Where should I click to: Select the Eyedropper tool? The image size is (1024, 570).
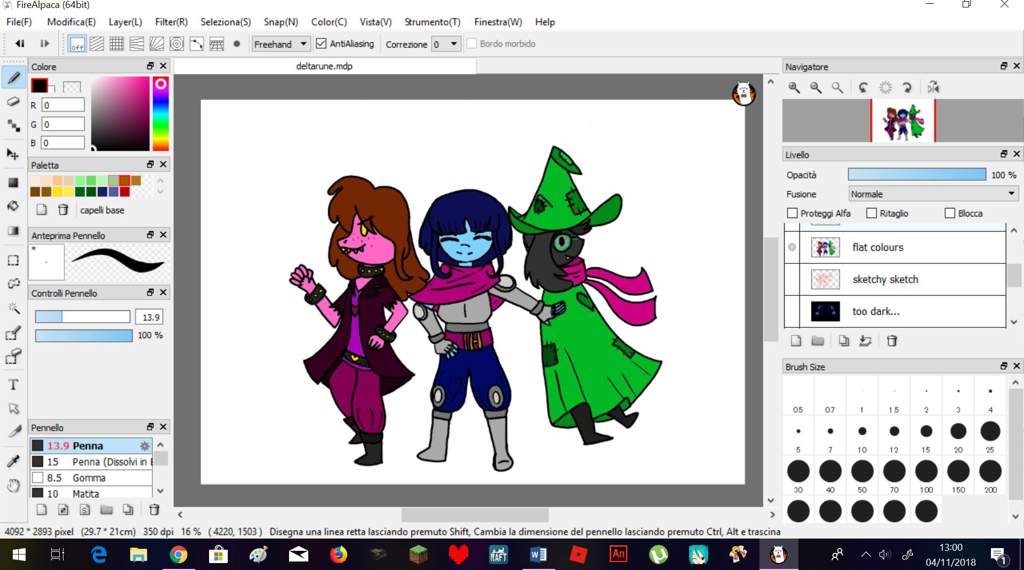pos(13,462)
